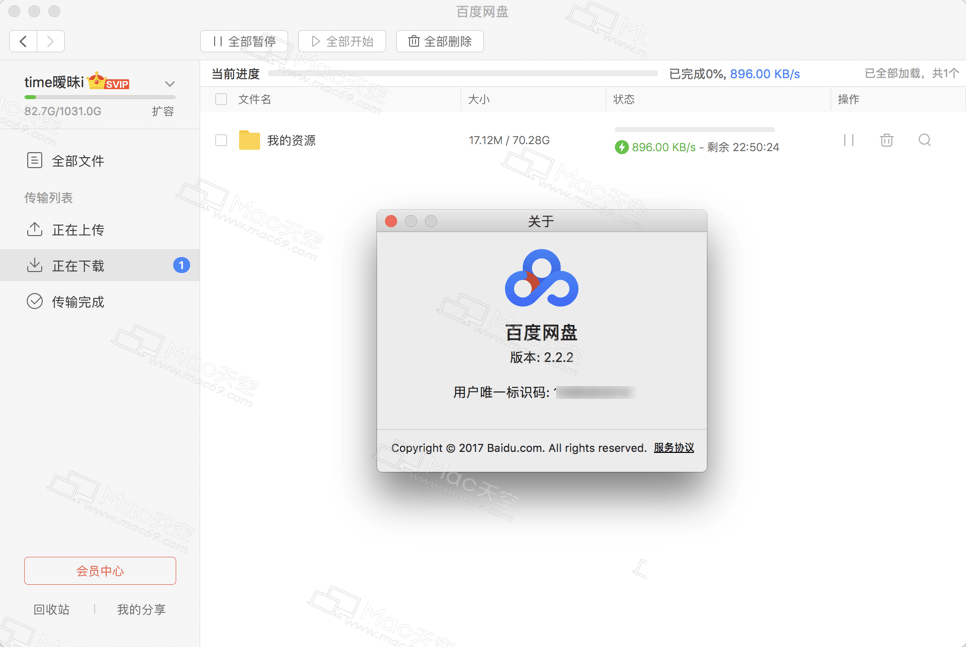
Task: Click the Baidu Netdisk logo in About dialog
Action: click(x=542, y=278)
